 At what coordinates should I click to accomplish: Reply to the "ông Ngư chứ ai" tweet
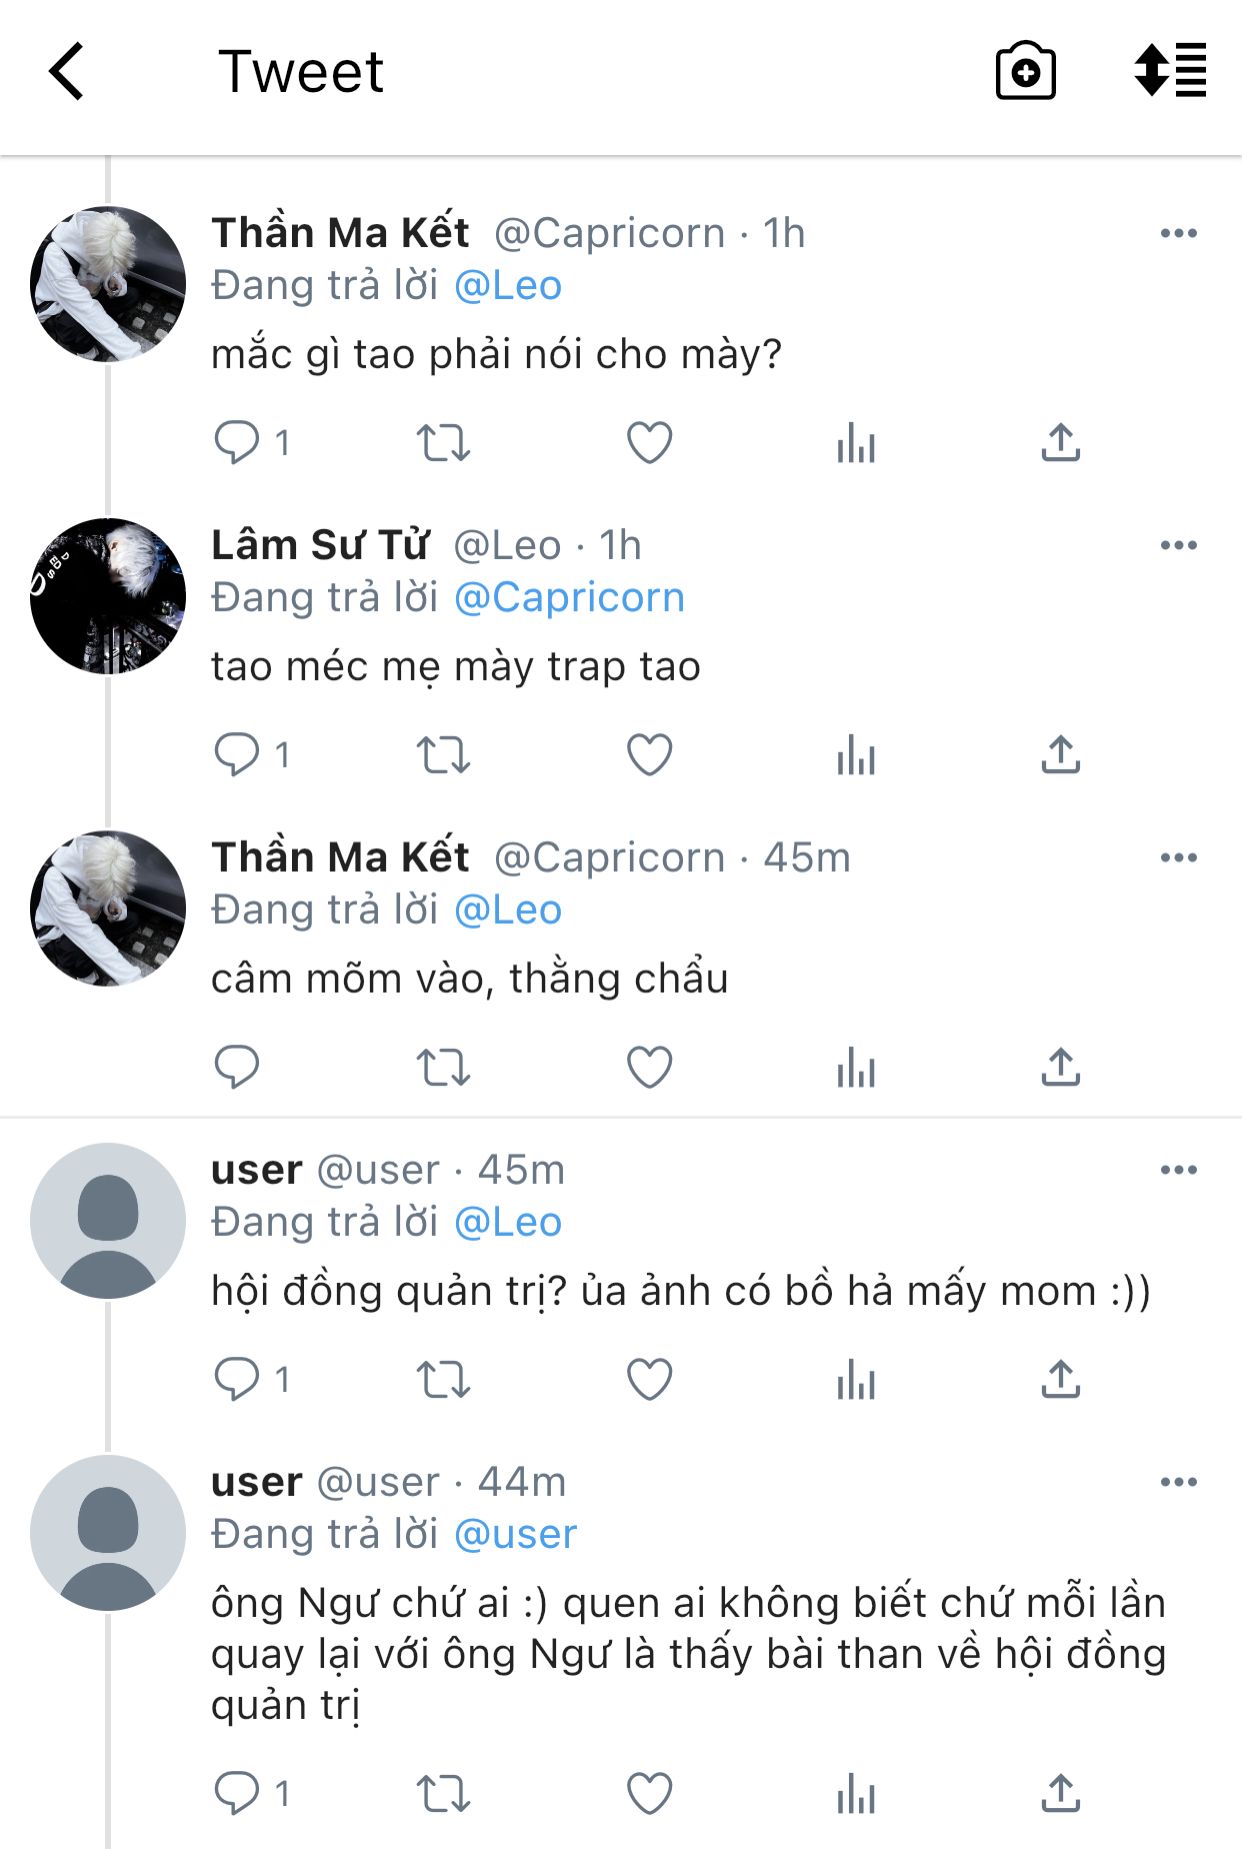pyautogui.click(x=237, y=1793)
